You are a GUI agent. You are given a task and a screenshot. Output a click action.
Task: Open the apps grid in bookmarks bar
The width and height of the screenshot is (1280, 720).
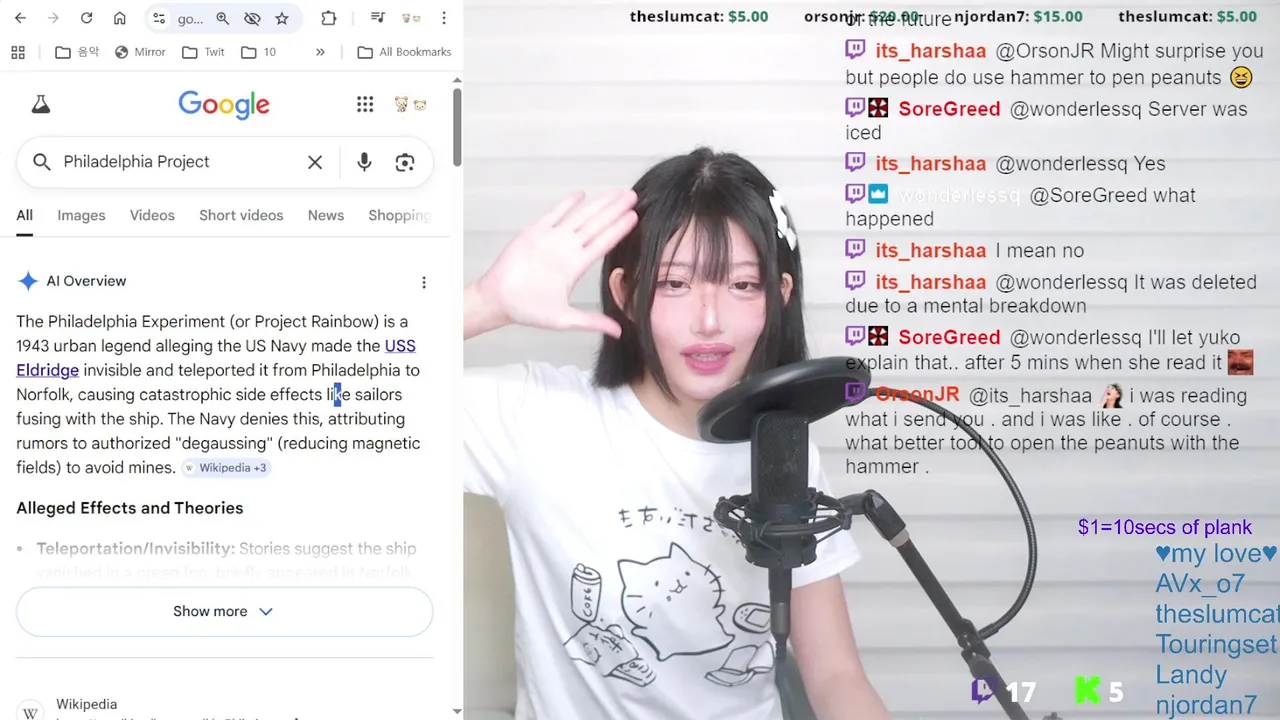point(18,52)
